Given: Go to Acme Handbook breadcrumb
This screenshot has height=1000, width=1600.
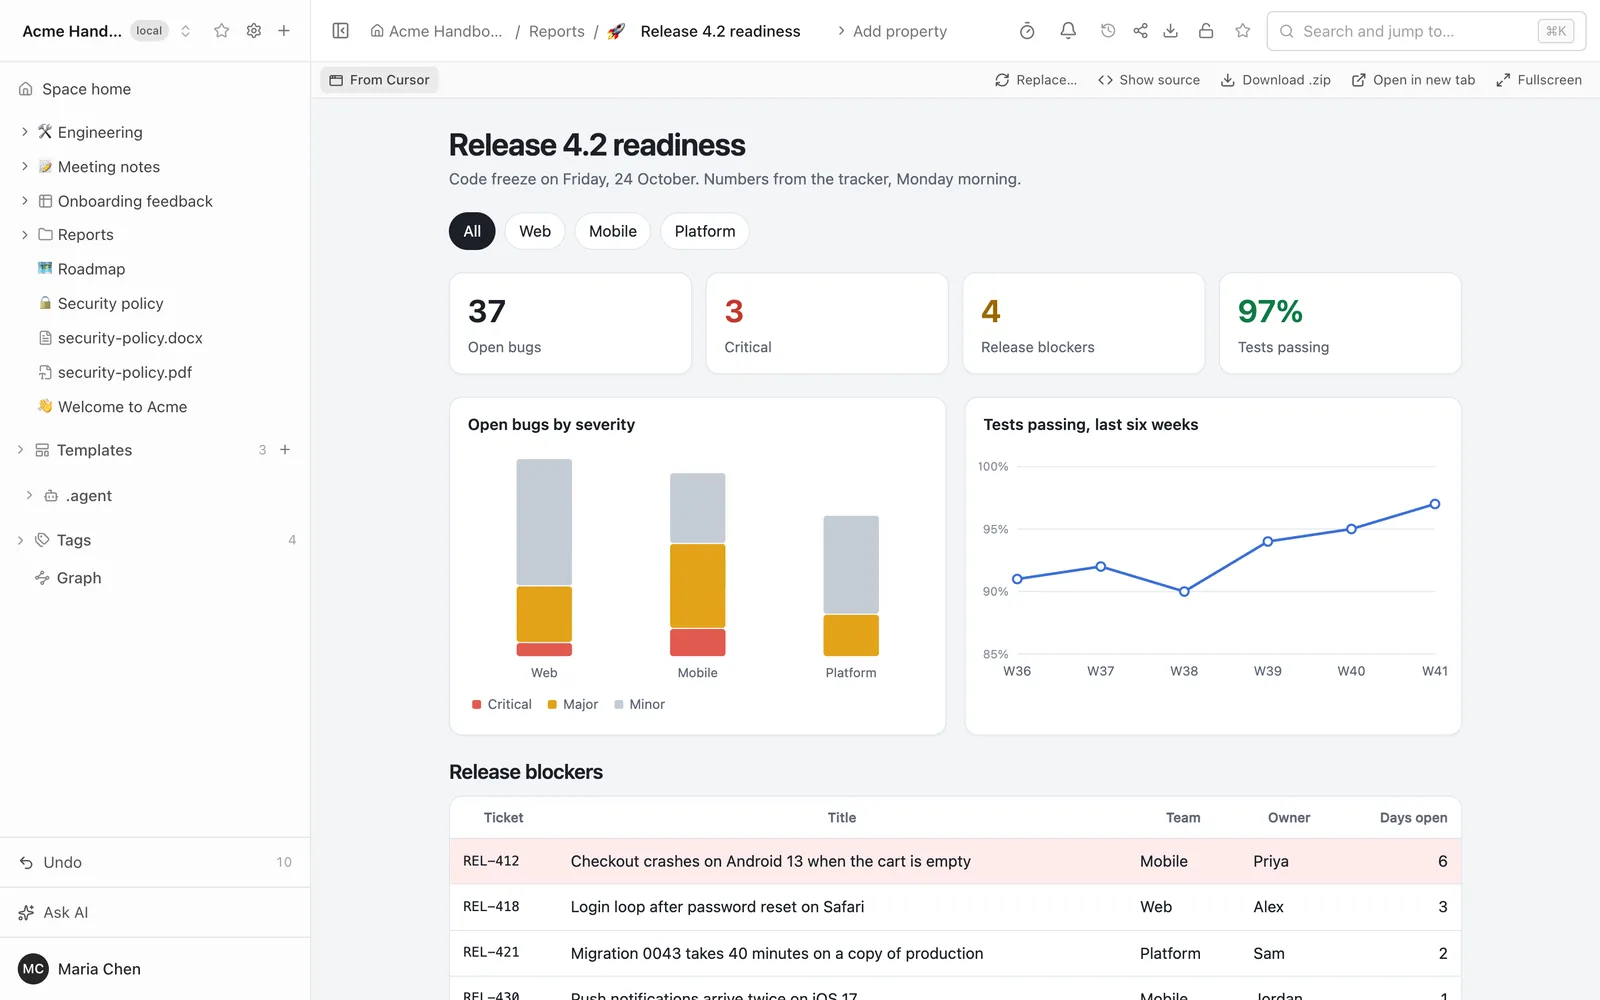Looking at the screenshot, I should pos(436,31).
